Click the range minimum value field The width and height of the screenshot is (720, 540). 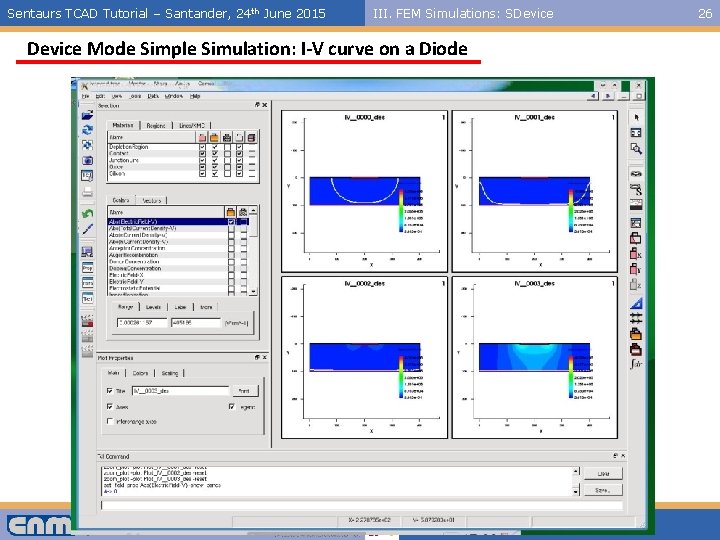click(x=142, y=323)
